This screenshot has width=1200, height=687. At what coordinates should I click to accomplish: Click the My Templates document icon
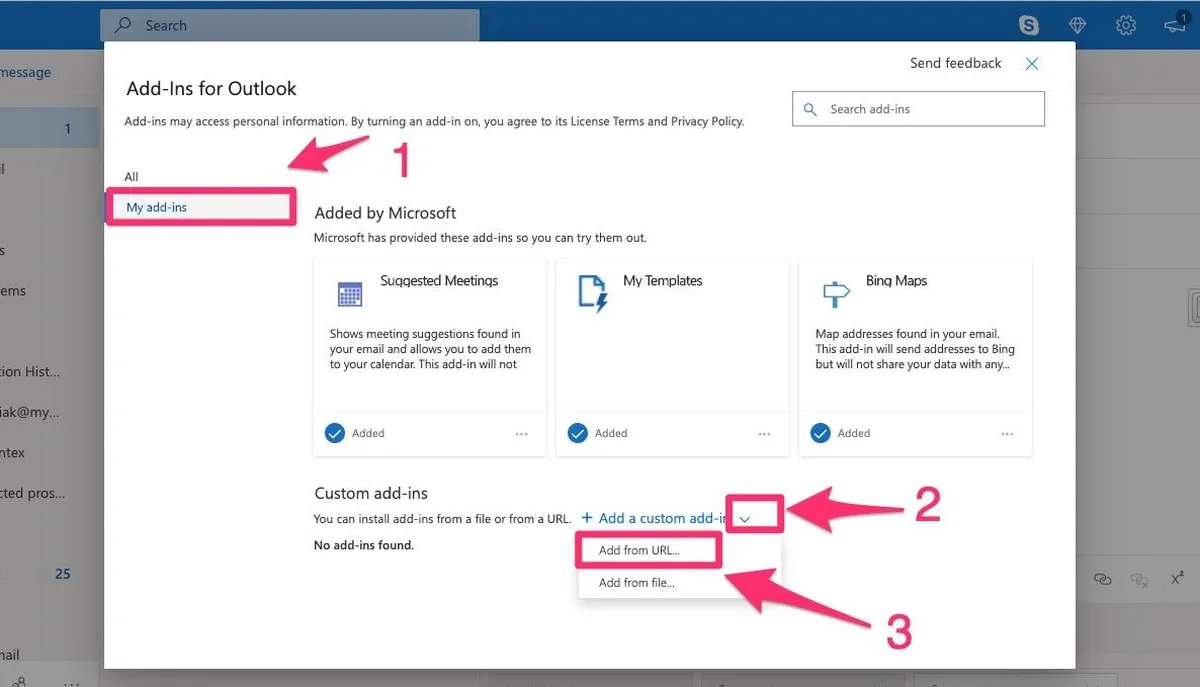point(592,294)
